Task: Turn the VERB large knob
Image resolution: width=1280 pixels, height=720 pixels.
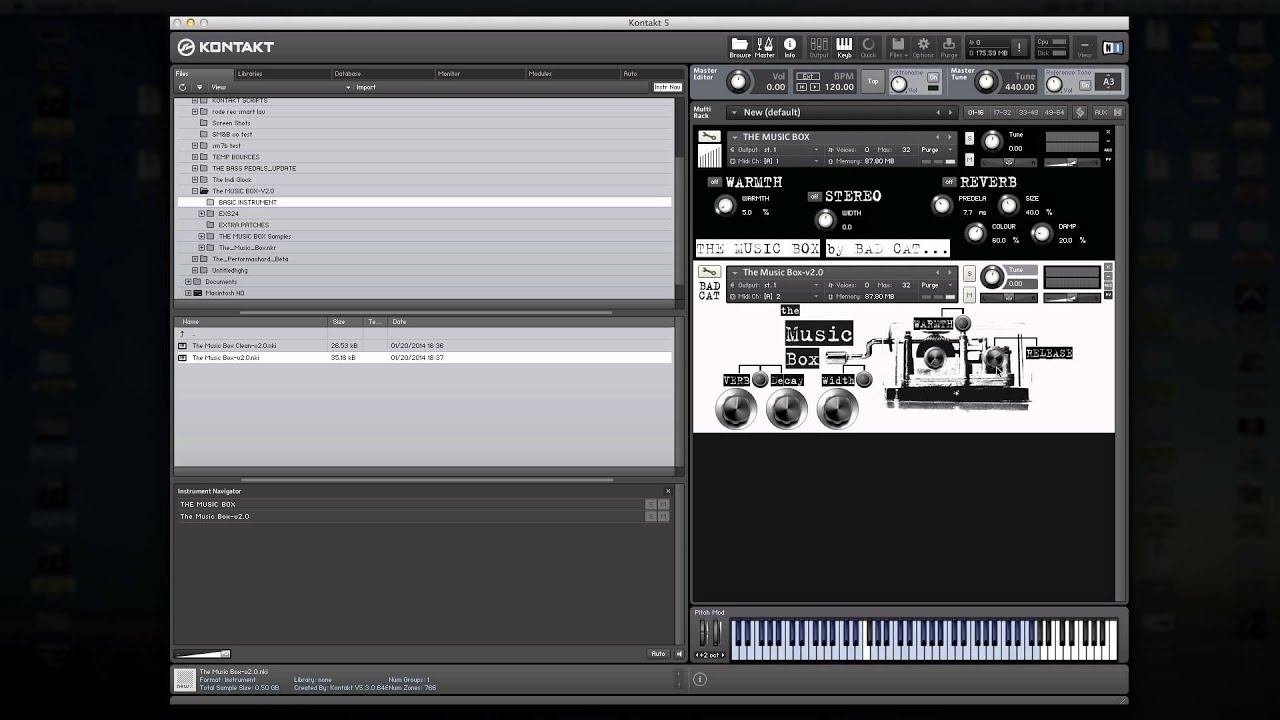Action: [x=736, y=408]
